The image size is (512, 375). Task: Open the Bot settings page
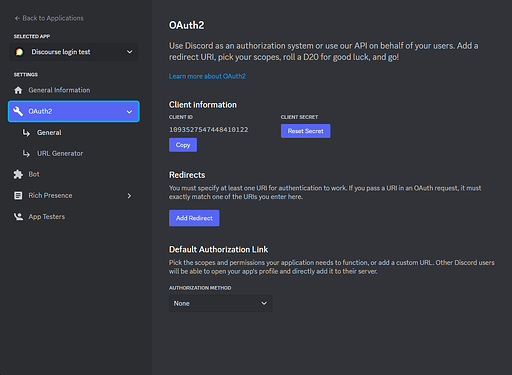tap(34, 174)
